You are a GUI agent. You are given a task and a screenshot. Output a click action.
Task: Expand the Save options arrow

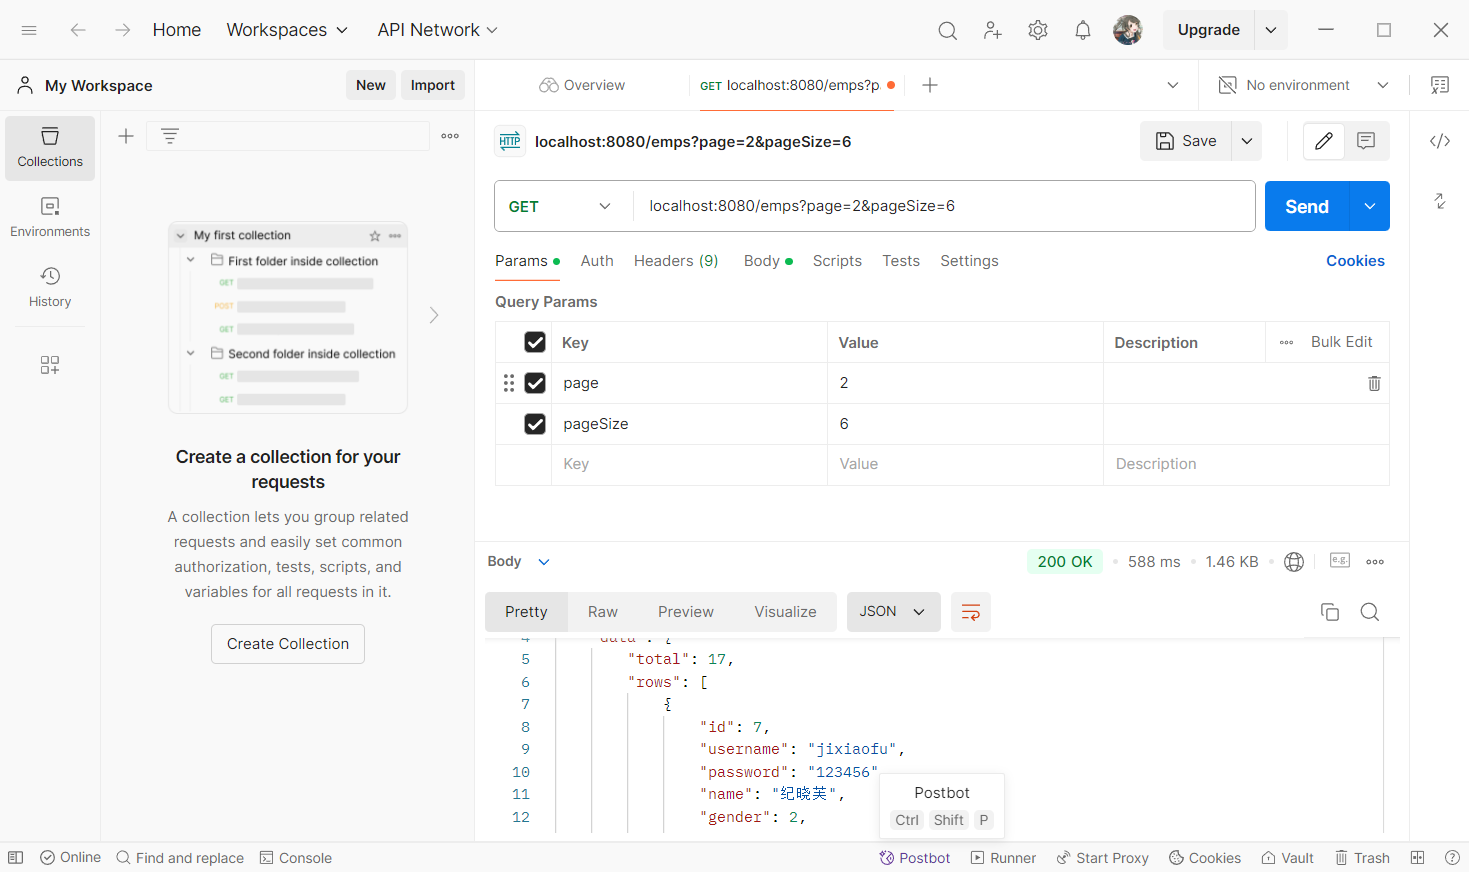(1247, 141)
